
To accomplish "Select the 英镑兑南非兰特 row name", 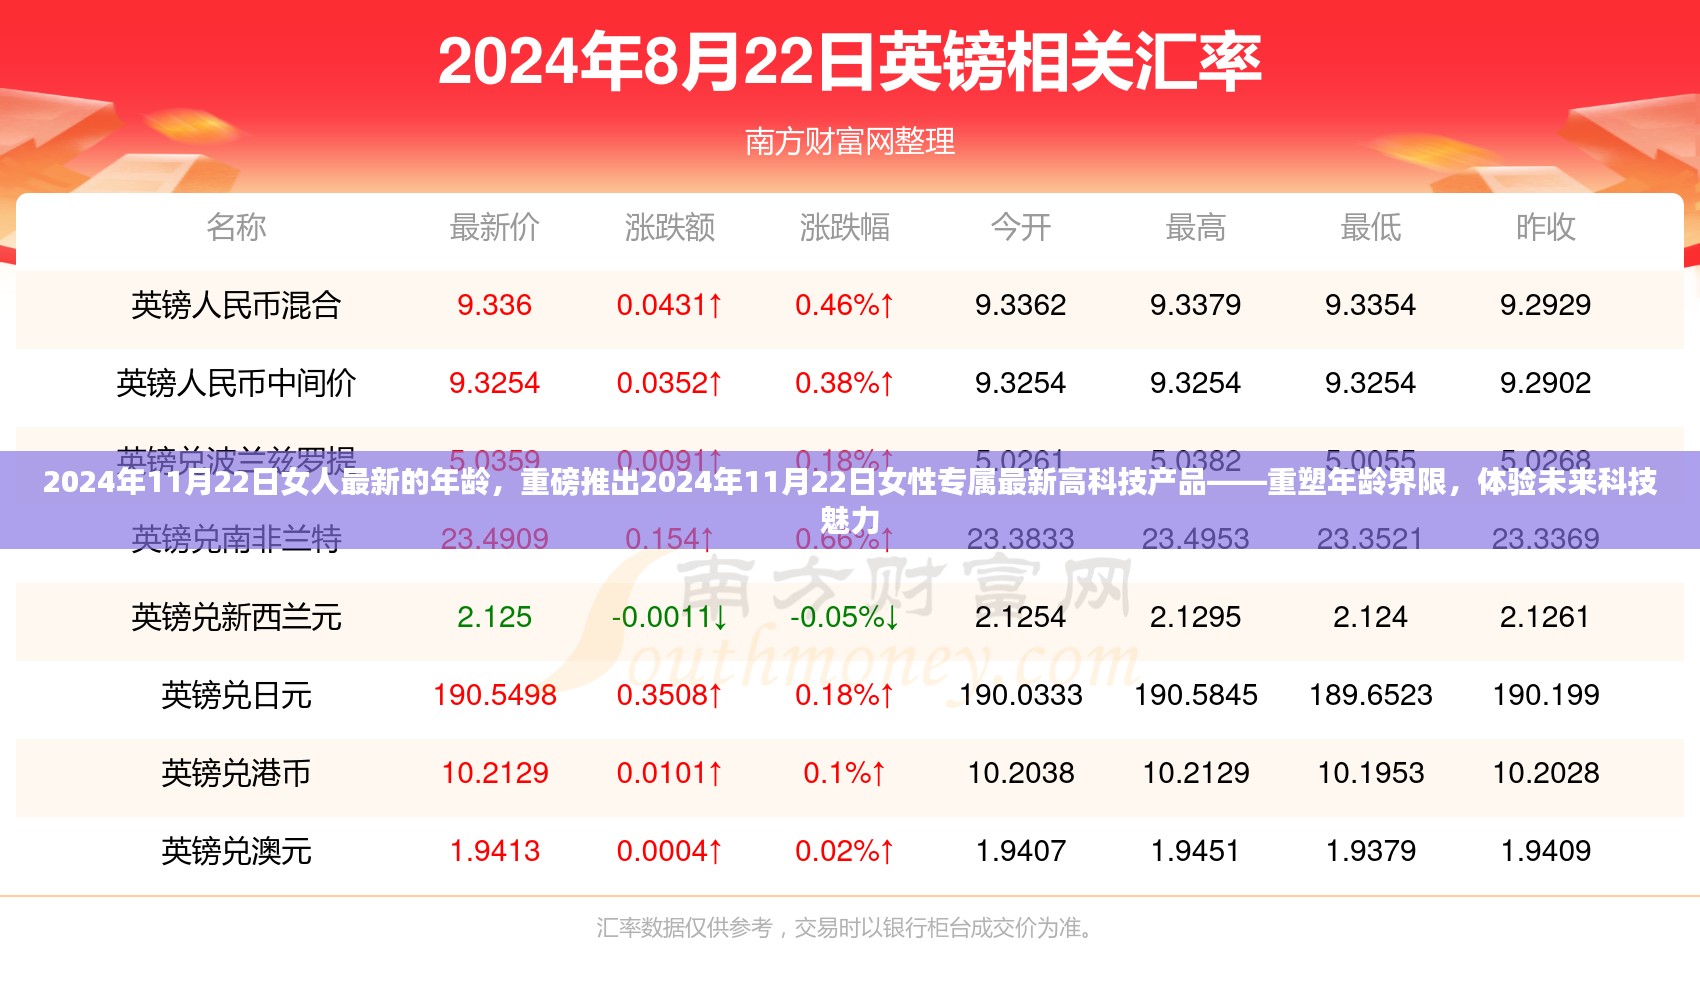I will 236,539.
